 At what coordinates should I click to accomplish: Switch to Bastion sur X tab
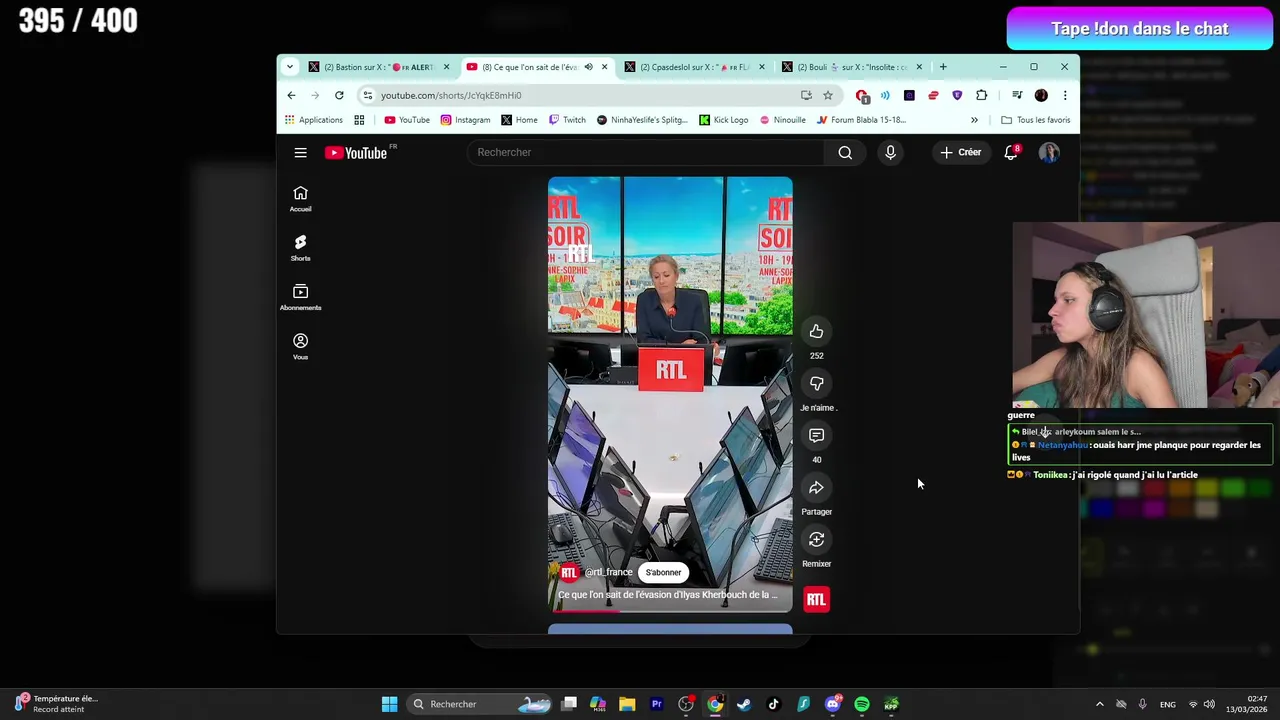tap(378, 67)
